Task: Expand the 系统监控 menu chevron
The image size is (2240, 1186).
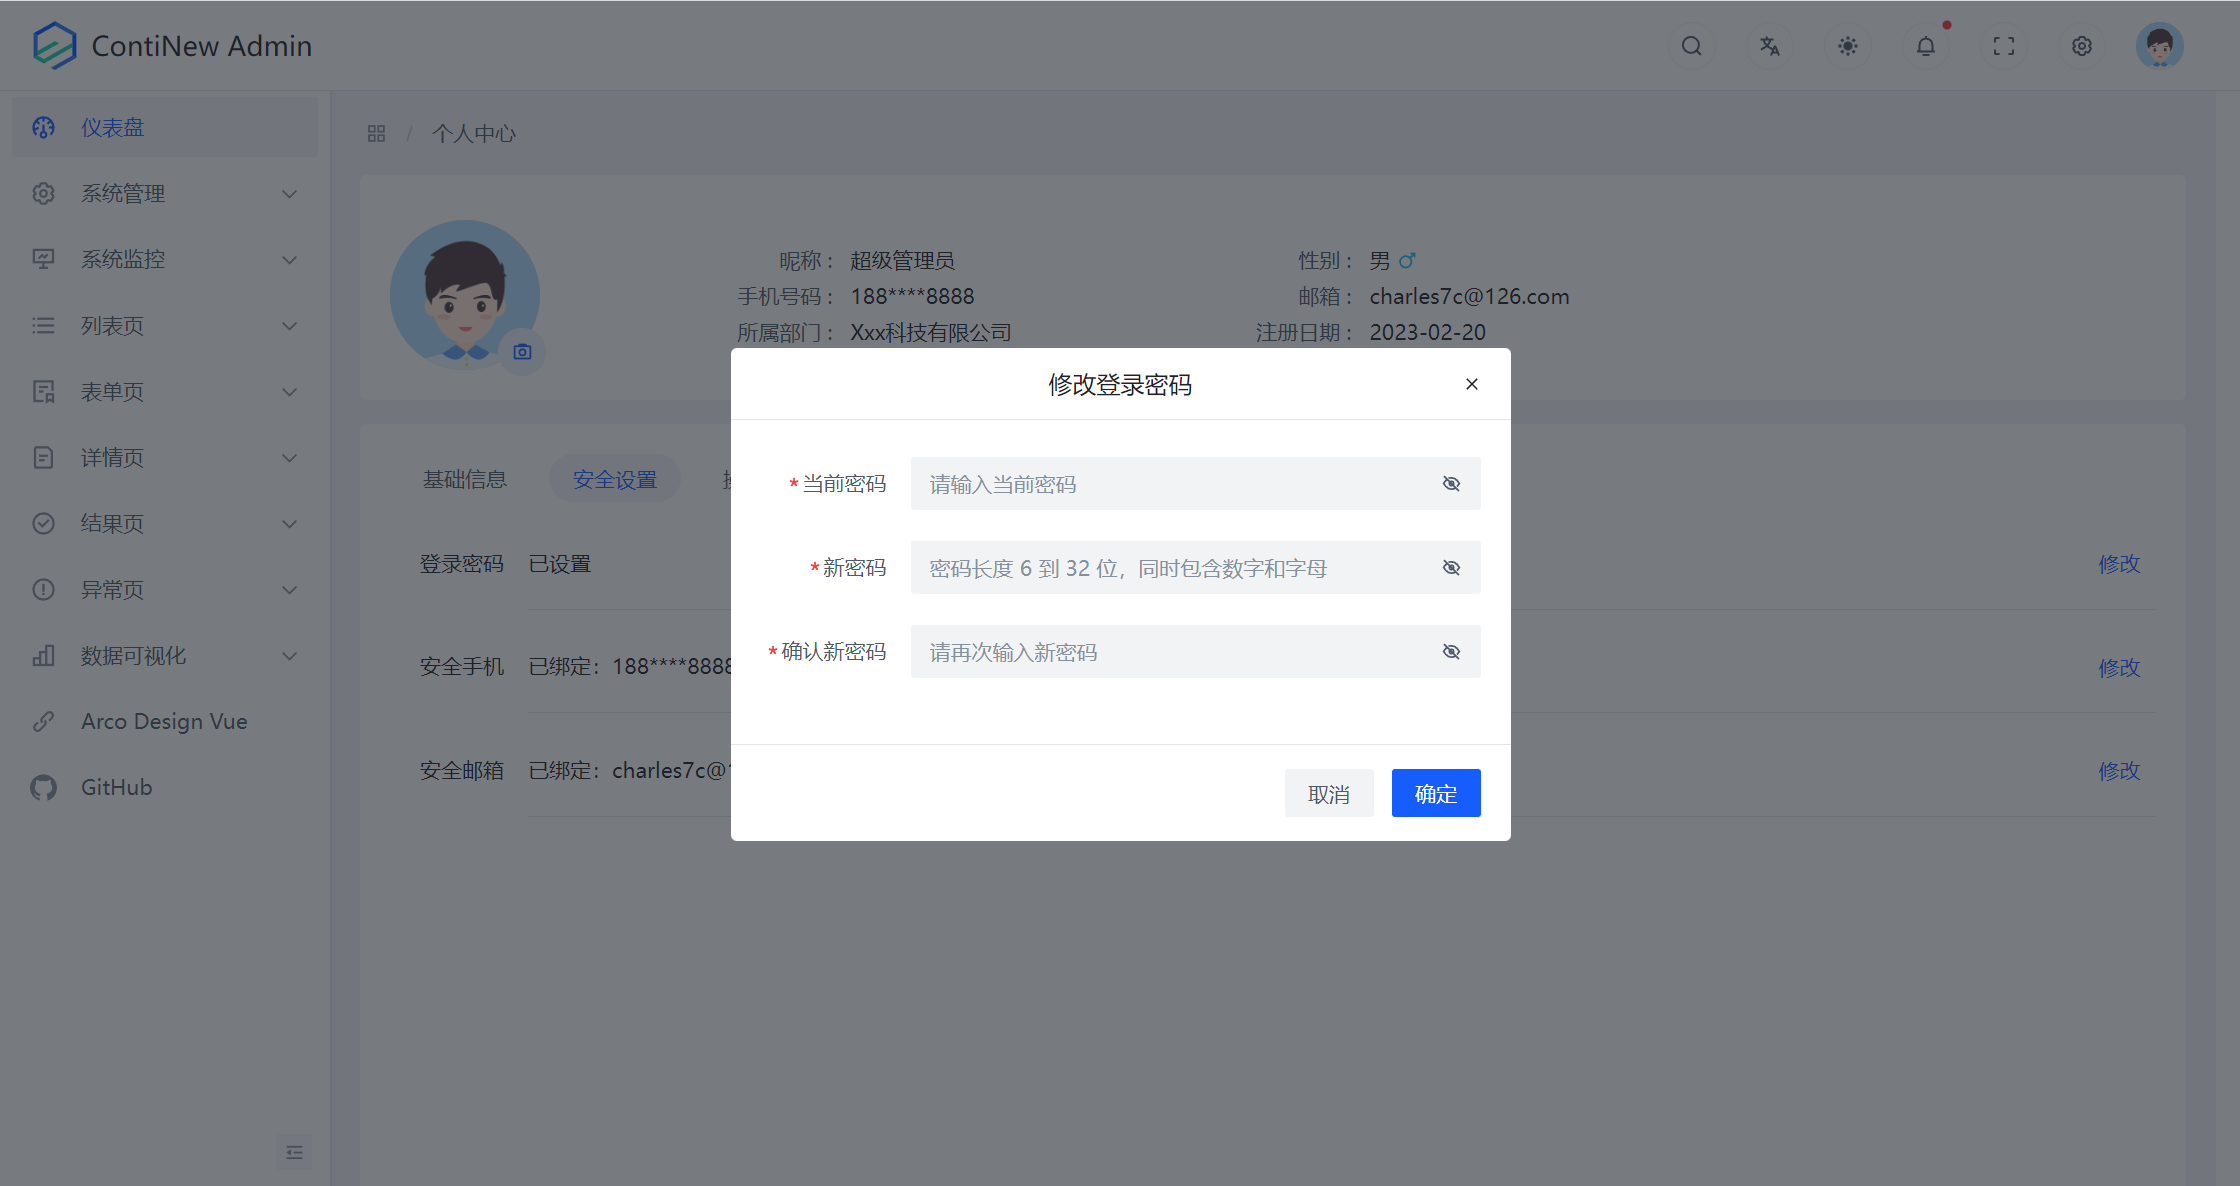Action: [x=289, y=259]
